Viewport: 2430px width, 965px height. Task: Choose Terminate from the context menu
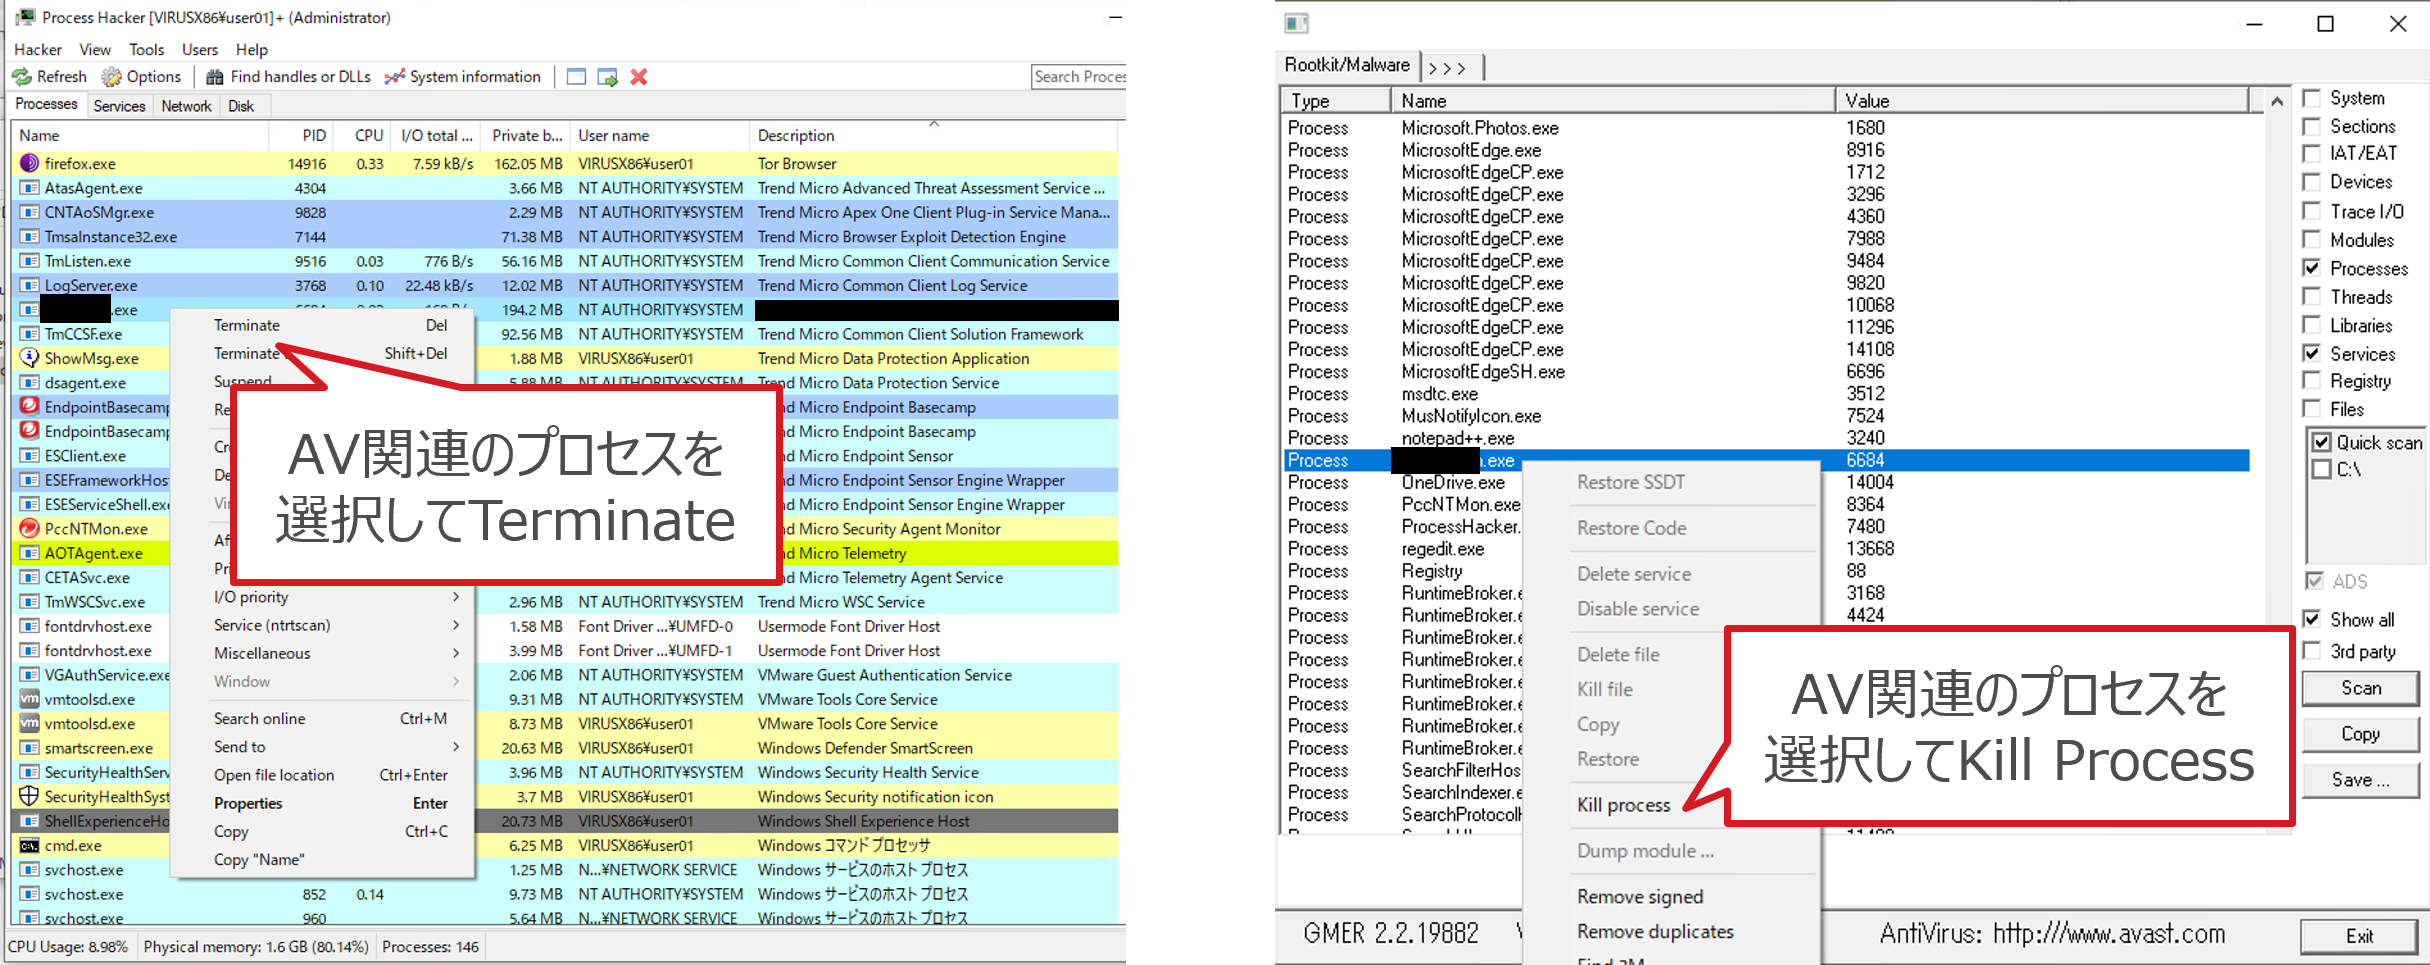pos(247,325)
